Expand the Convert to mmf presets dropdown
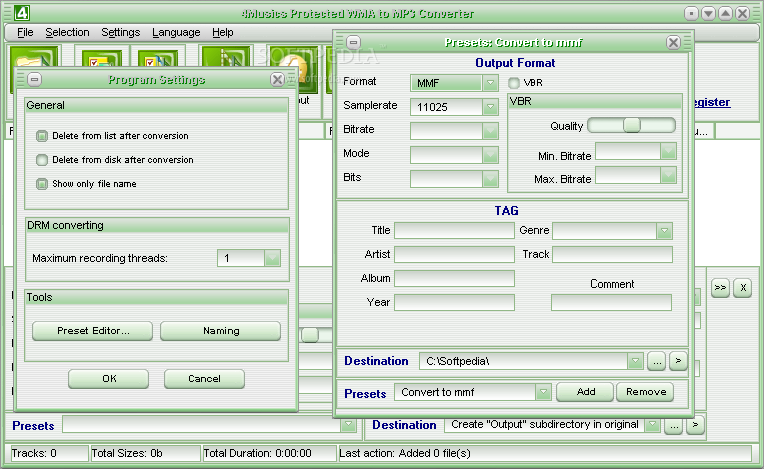 click(x=543, y=392)
